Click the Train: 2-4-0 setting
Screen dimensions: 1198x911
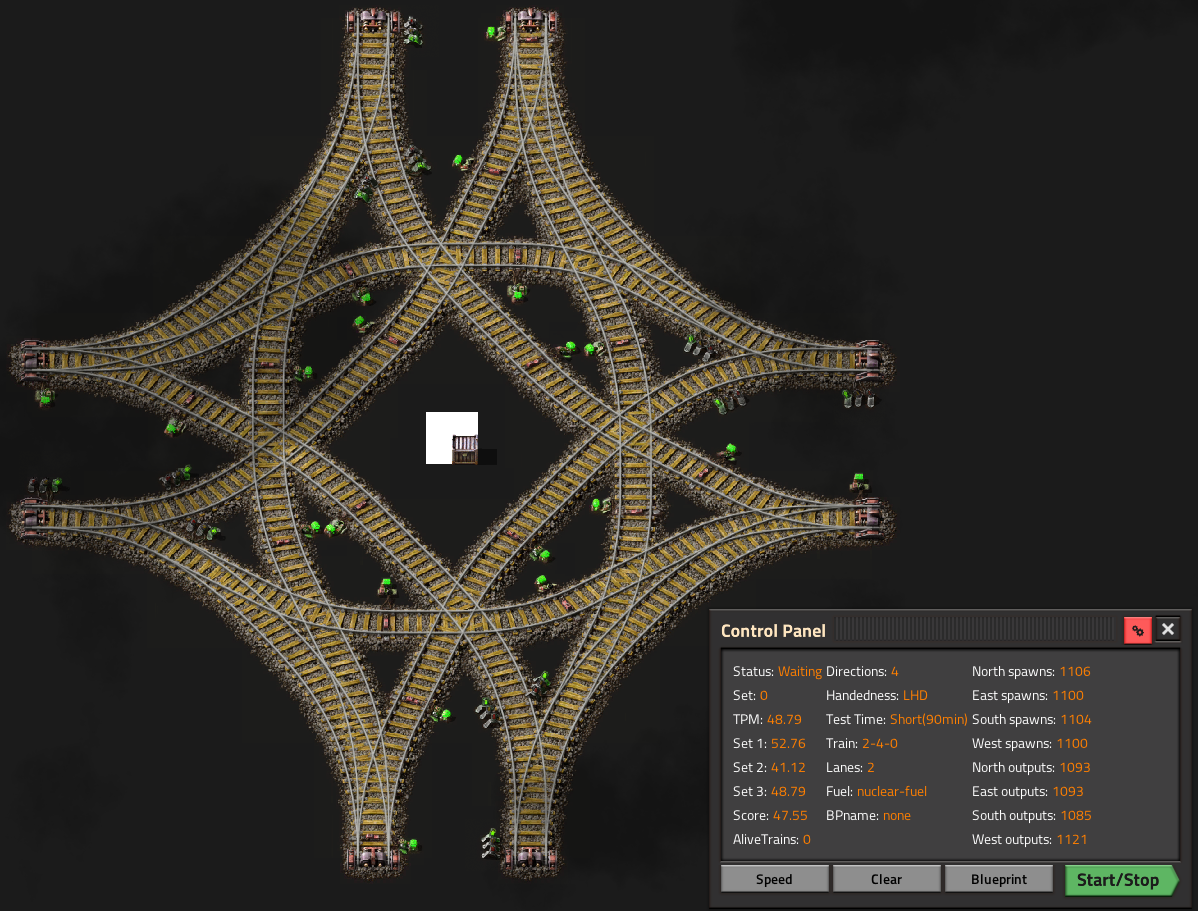tap(862, 744)
